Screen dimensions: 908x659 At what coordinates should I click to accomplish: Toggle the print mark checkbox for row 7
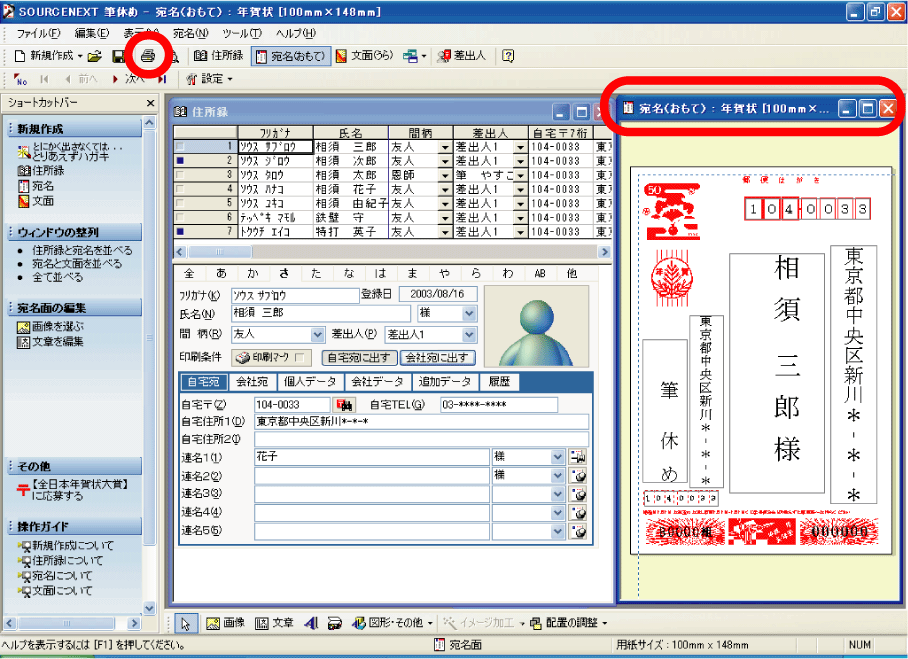pos(180,232)
